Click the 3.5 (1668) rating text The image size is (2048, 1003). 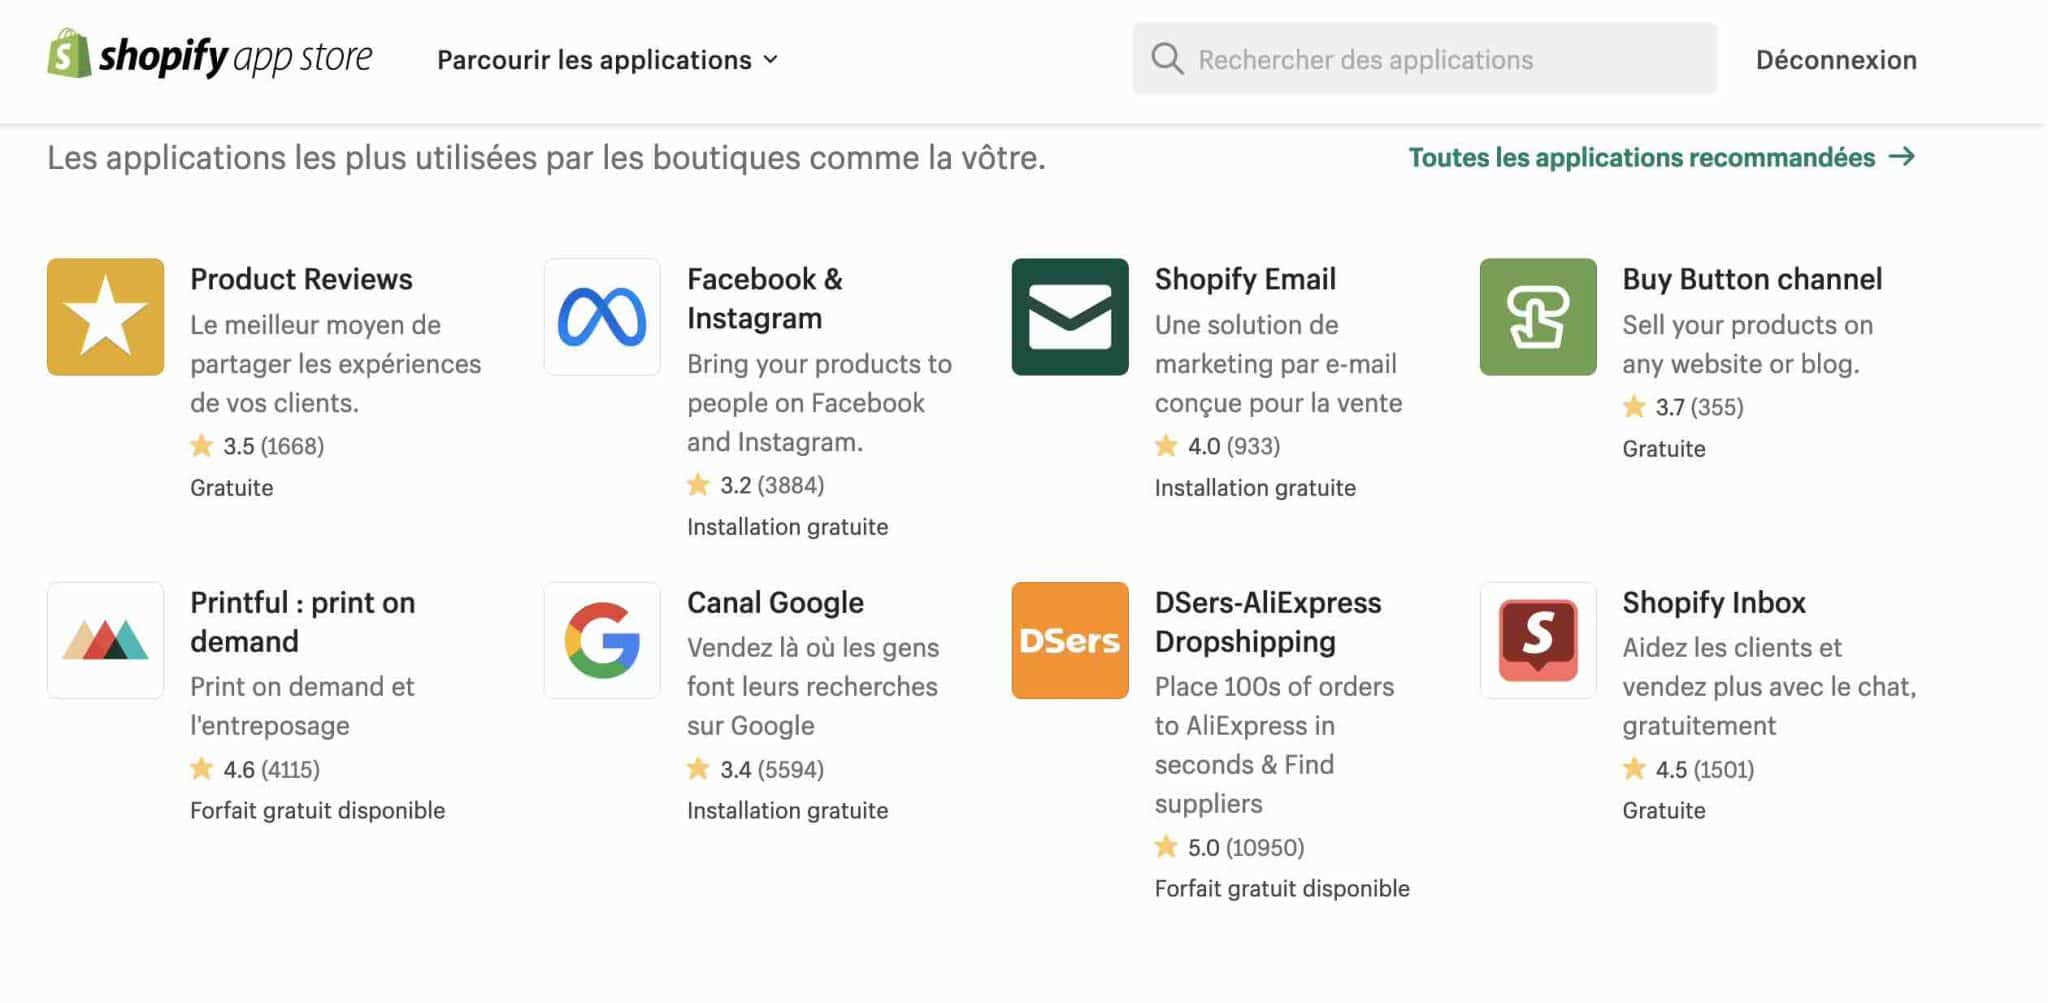[x=273, y=446]
